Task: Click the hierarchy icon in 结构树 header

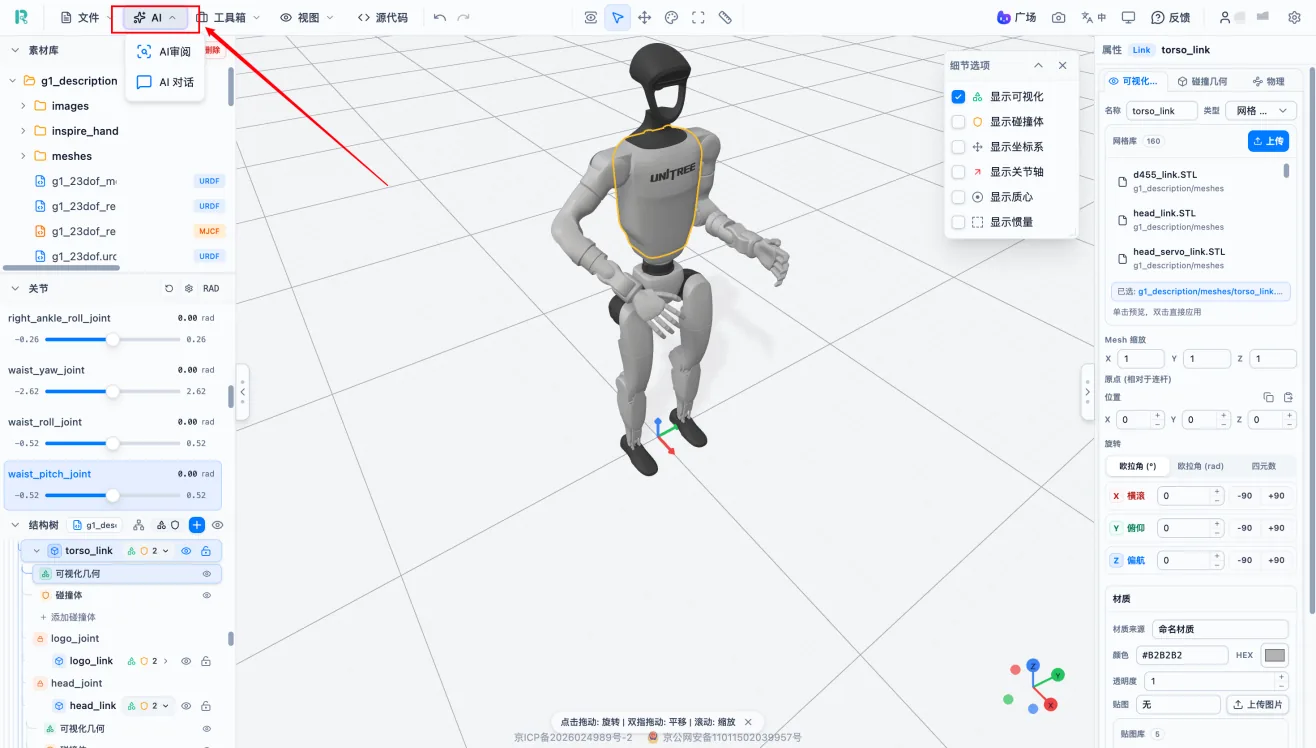Action: point(139,525)
